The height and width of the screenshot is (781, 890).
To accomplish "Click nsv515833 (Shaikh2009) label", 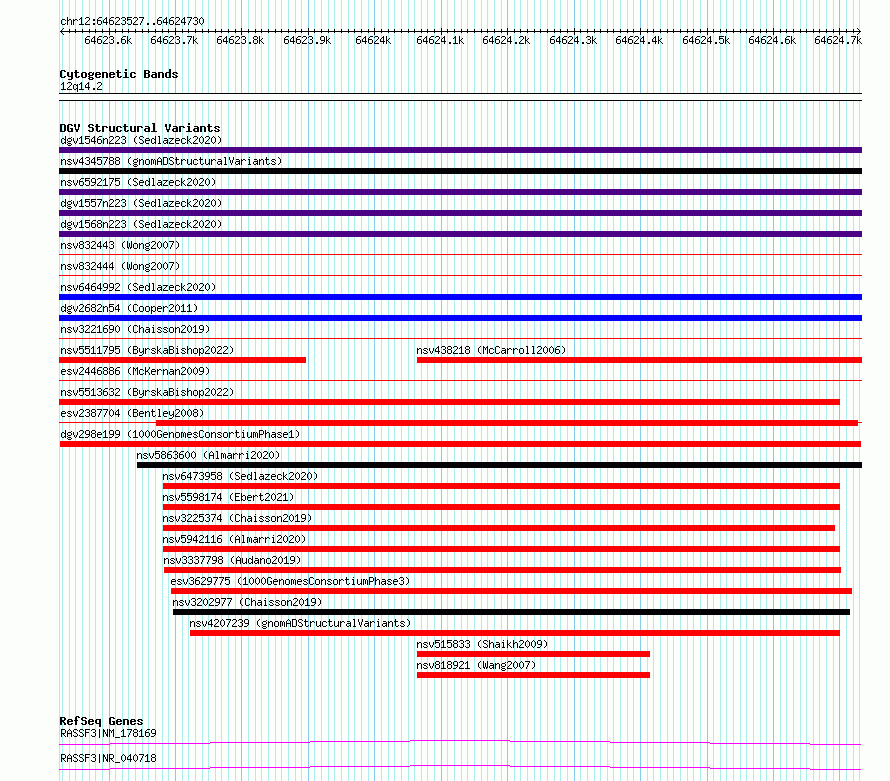I will pos(482,644).
